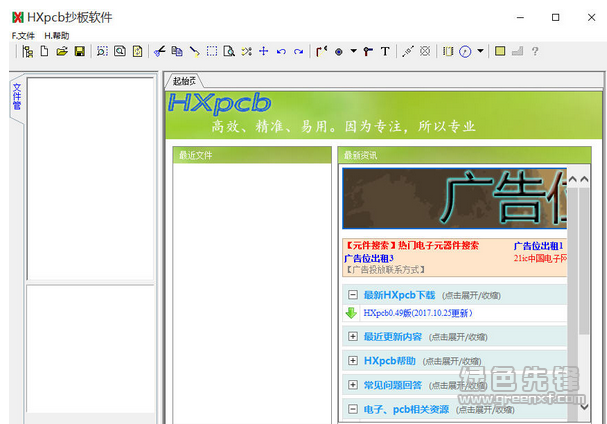Click the new file icon in toolbar
The height and width of the screenshot is (424, 607).
pyautogui.click(x=44, y=51)
